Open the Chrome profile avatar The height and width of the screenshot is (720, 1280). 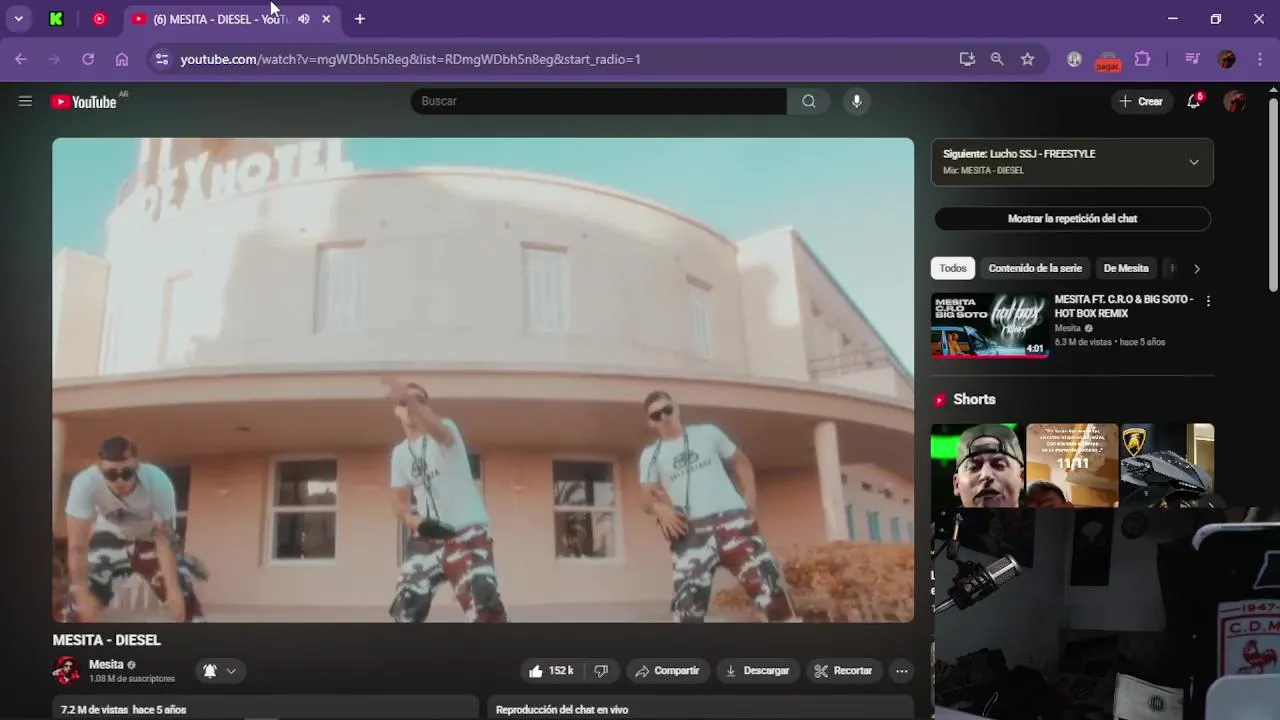click(1227, 59)
